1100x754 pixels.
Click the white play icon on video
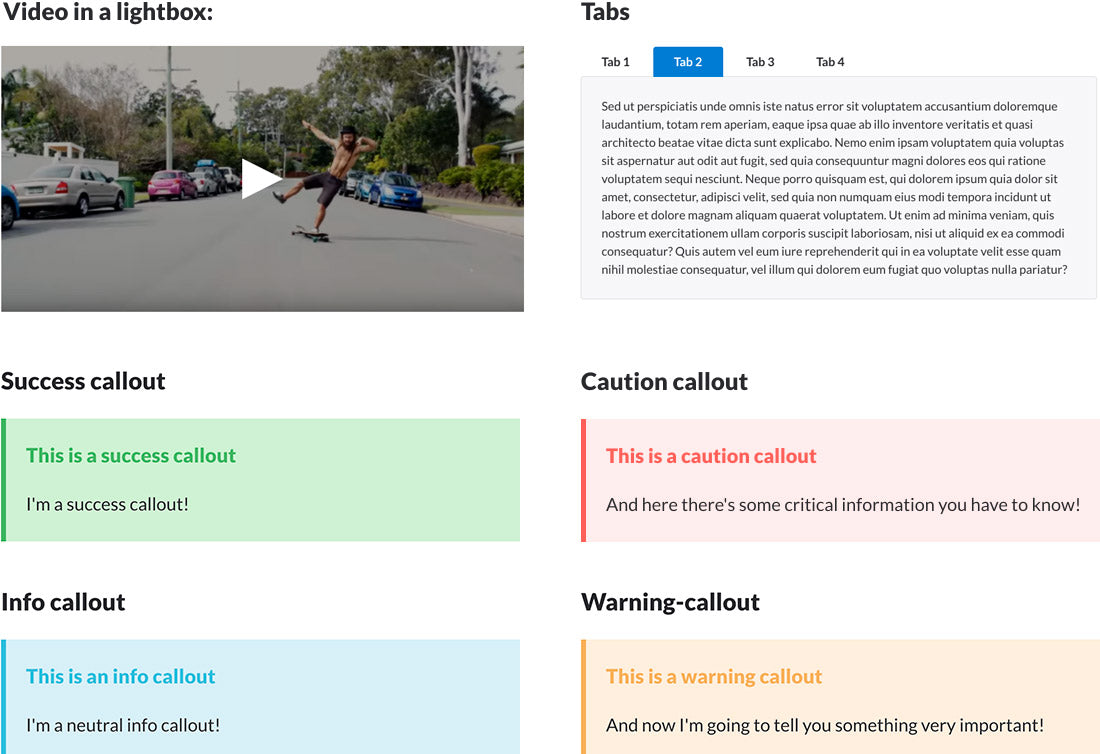(x=262, y=179)
